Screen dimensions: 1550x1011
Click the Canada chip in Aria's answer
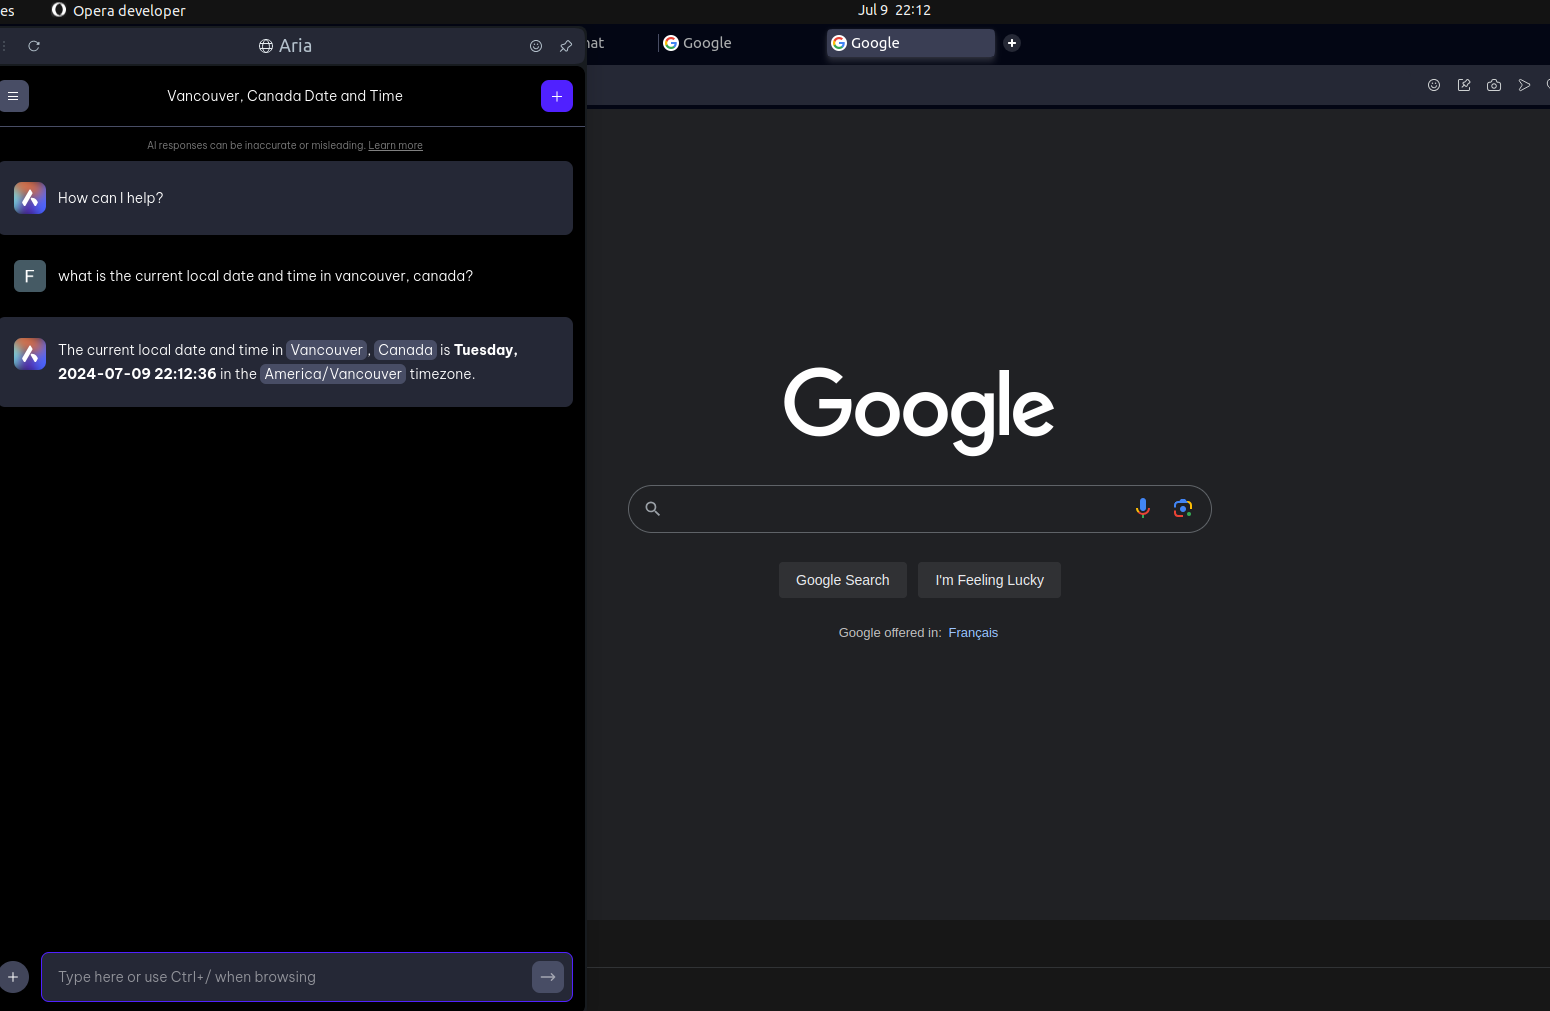405,350
